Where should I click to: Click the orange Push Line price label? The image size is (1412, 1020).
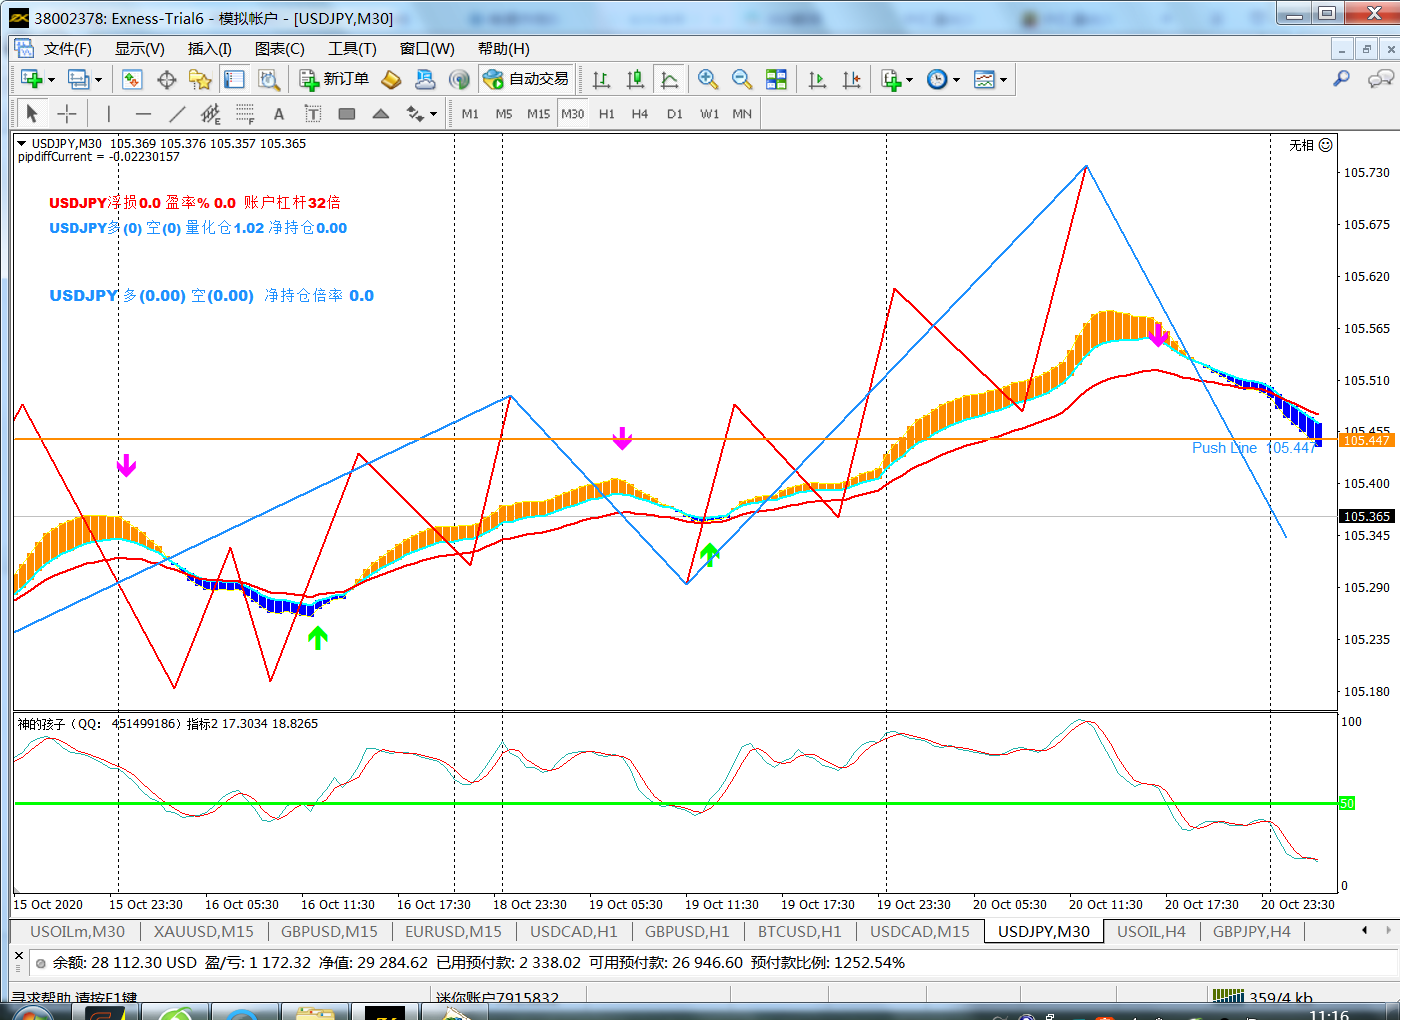1366,440
